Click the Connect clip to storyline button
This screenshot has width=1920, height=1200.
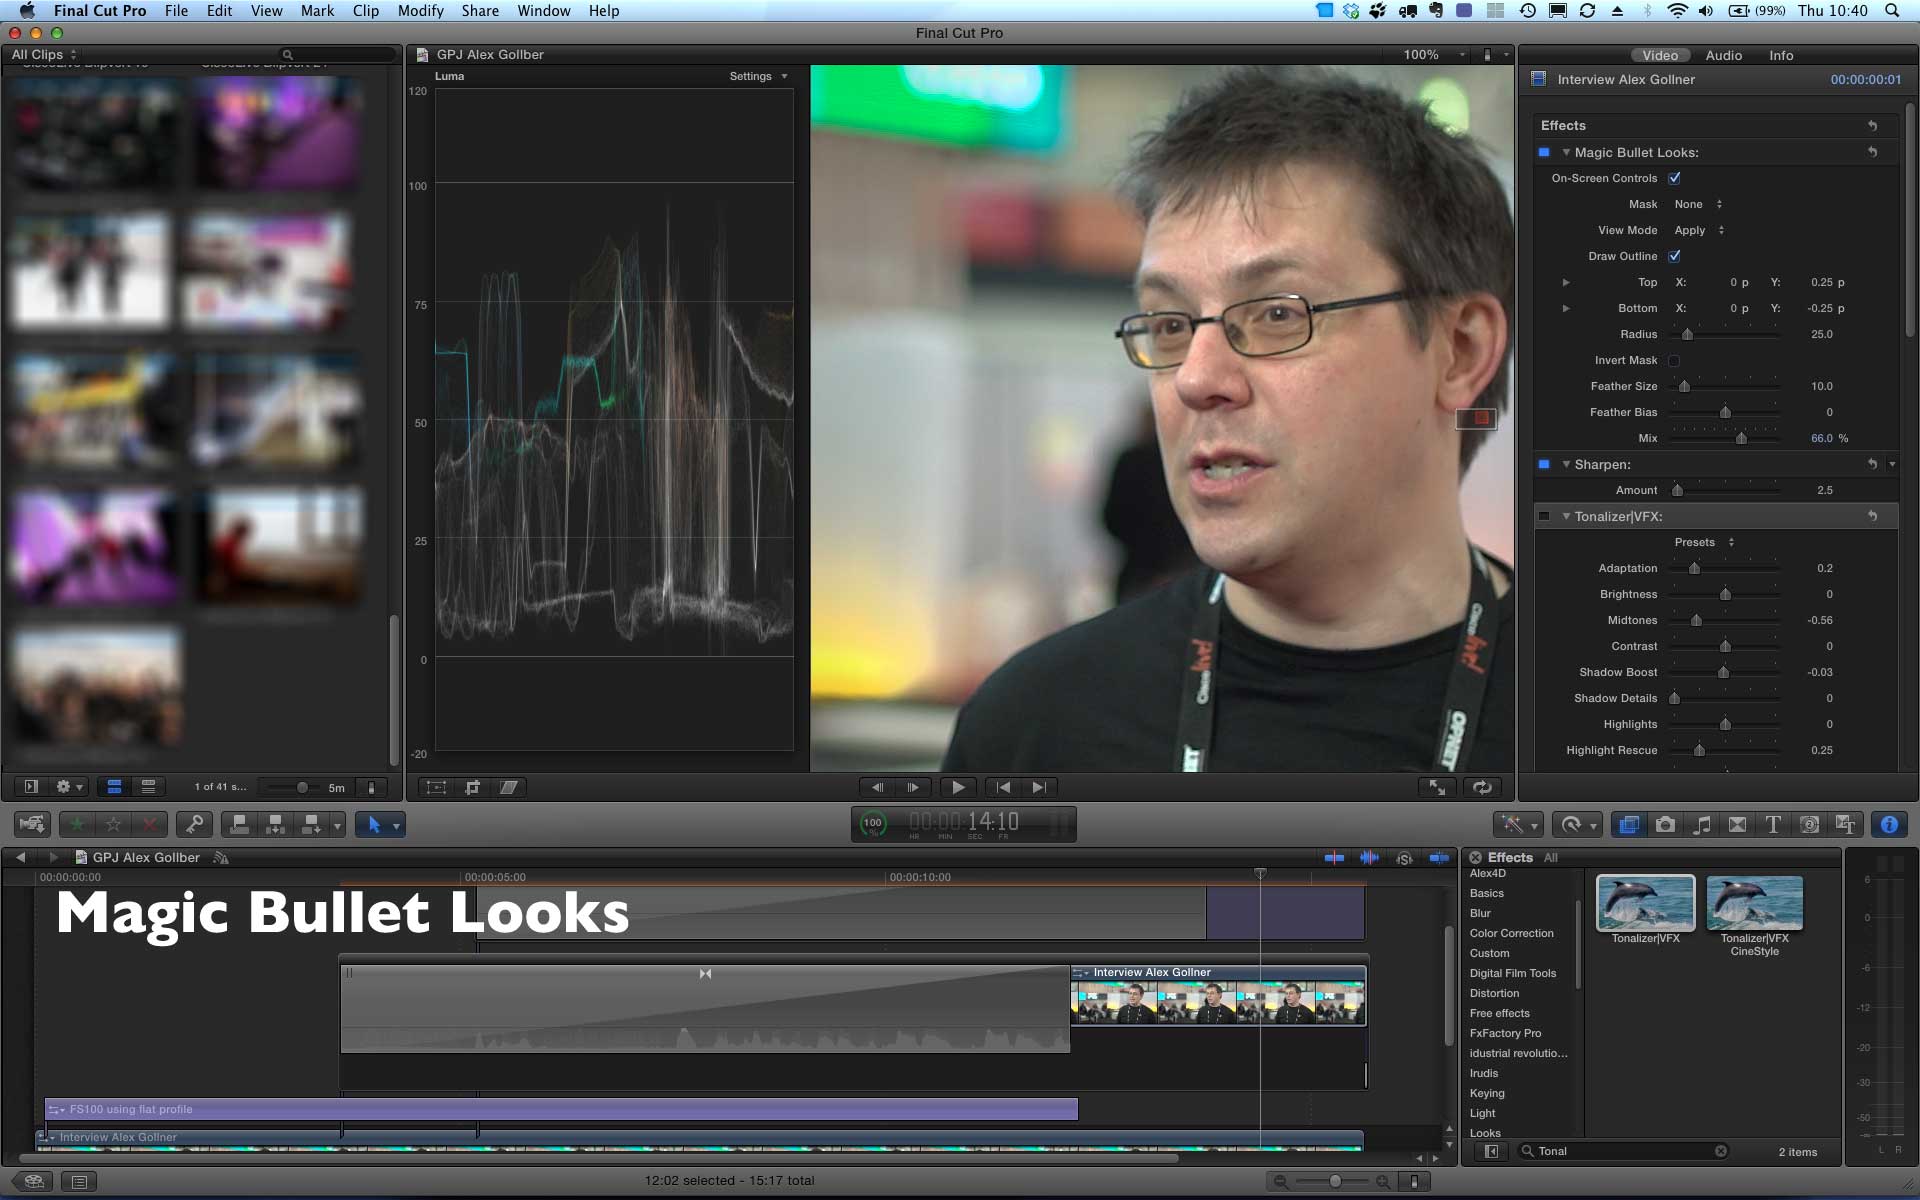point(239,825)
